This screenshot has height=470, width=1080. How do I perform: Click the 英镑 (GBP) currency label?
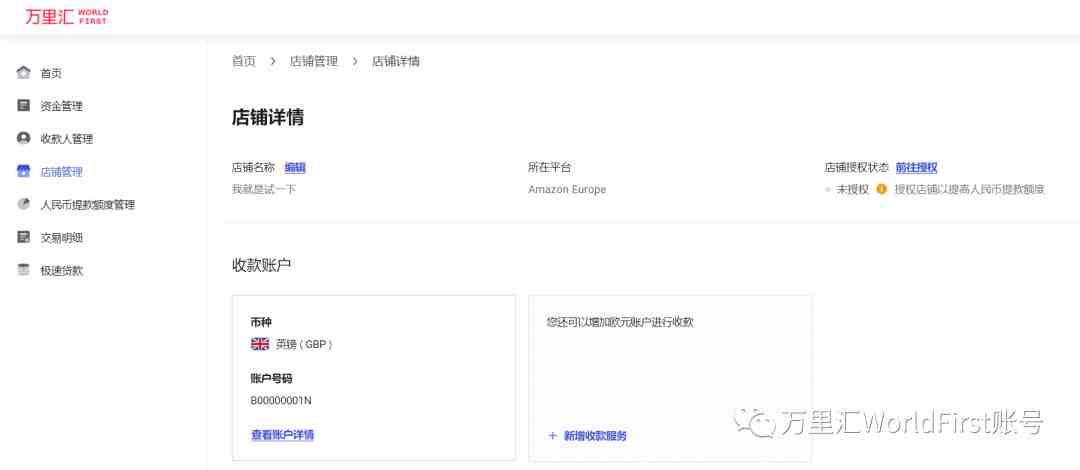[x=304, y=344]
